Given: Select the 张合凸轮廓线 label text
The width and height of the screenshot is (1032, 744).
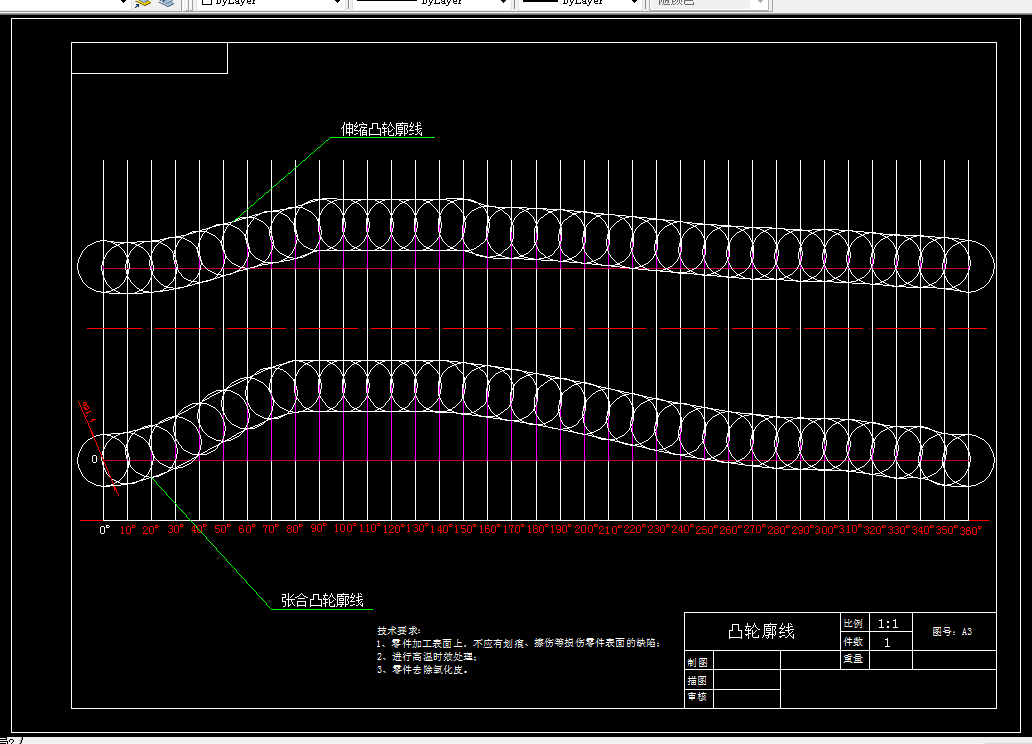Looking at the screenshot, I should [x=322, y=600].
